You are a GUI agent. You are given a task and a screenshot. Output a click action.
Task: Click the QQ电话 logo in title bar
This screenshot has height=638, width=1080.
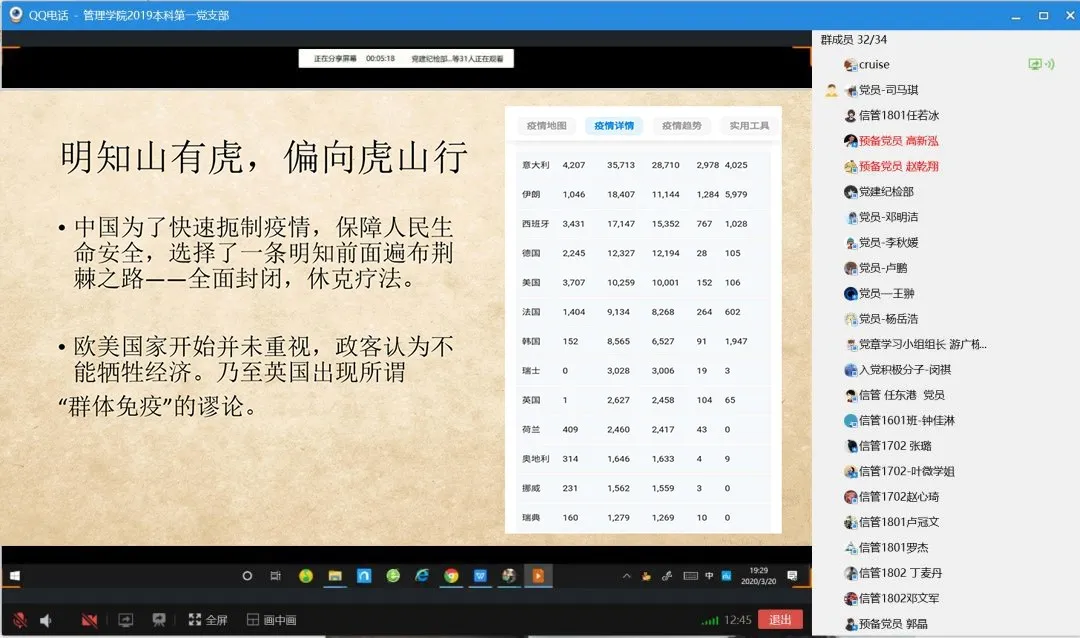(x=16, y=15)
